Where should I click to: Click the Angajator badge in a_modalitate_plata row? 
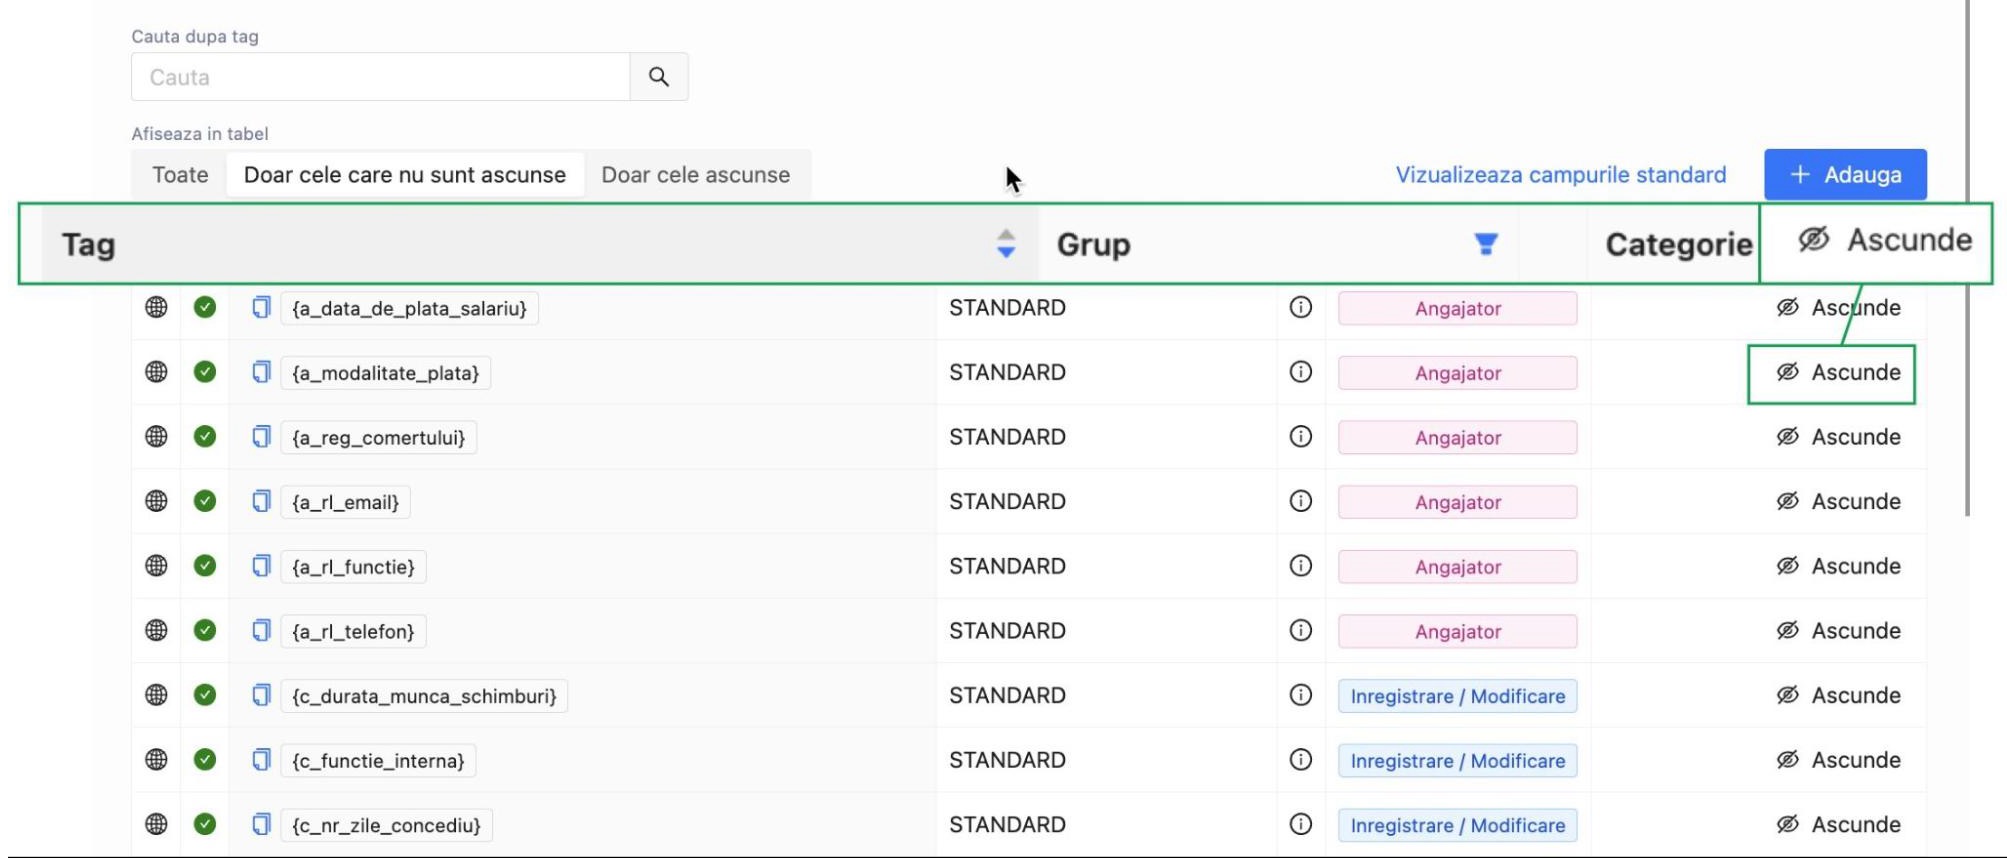(1458, 373)
